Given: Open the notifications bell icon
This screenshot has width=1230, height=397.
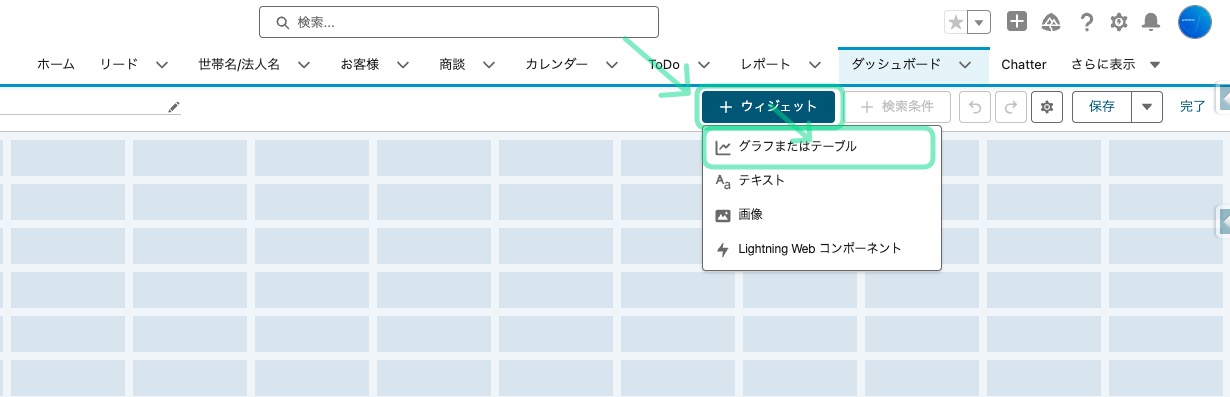Looking at the screenshot, I should click(x=1151, y=22).
